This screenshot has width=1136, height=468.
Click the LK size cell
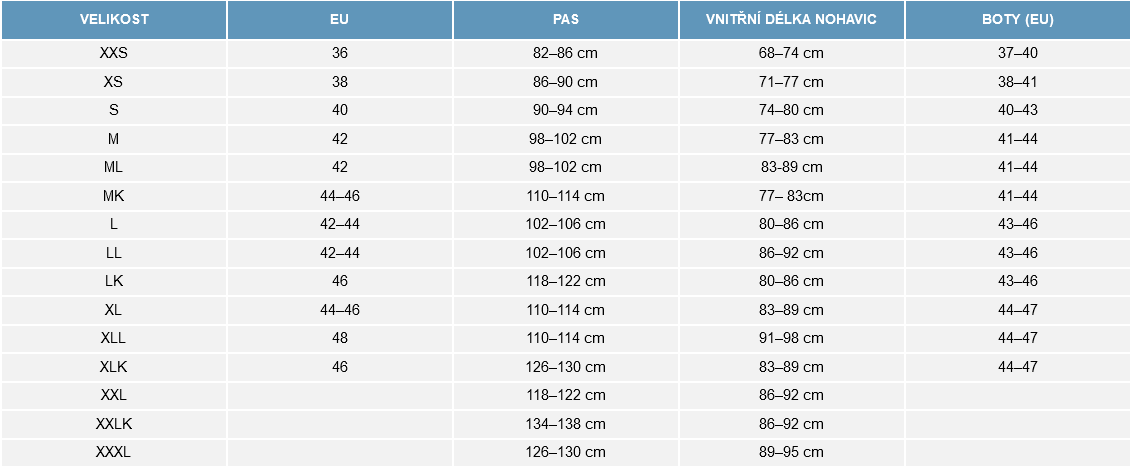click(x=113, y=281)
